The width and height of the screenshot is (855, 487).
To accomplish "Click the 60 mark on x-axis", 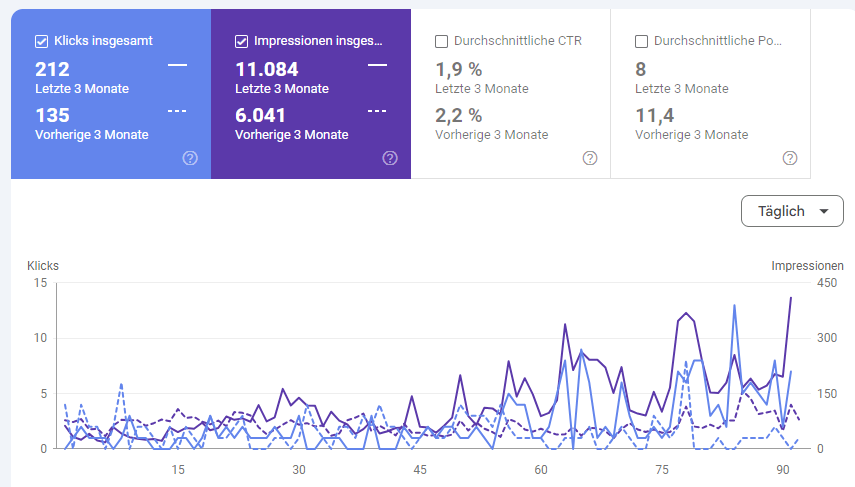I will (x=541, y=470).
